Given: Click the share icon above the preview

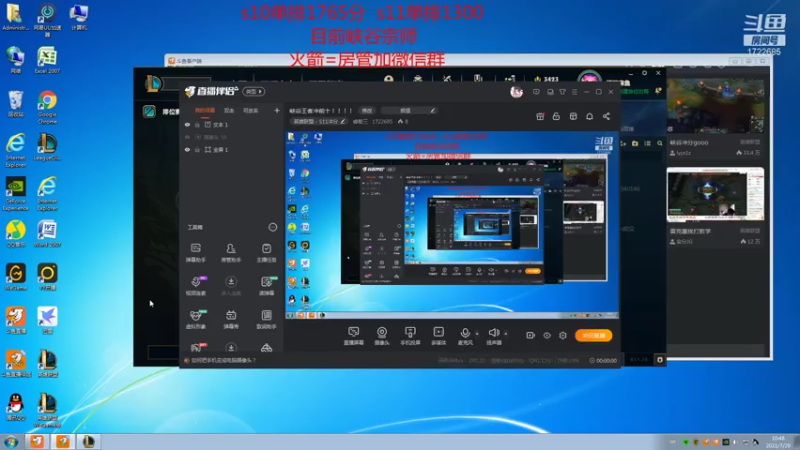Looking at the screenshot, I should pos(606,116).
